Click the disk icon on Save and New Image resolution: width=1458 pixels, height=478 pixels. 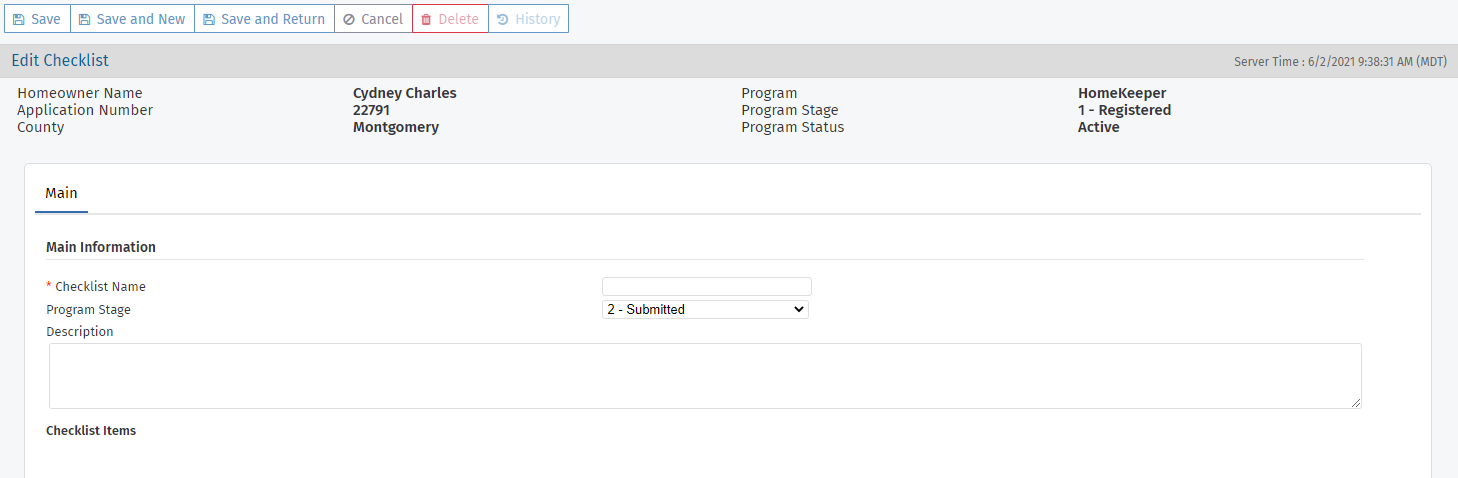tap(84, 19)
